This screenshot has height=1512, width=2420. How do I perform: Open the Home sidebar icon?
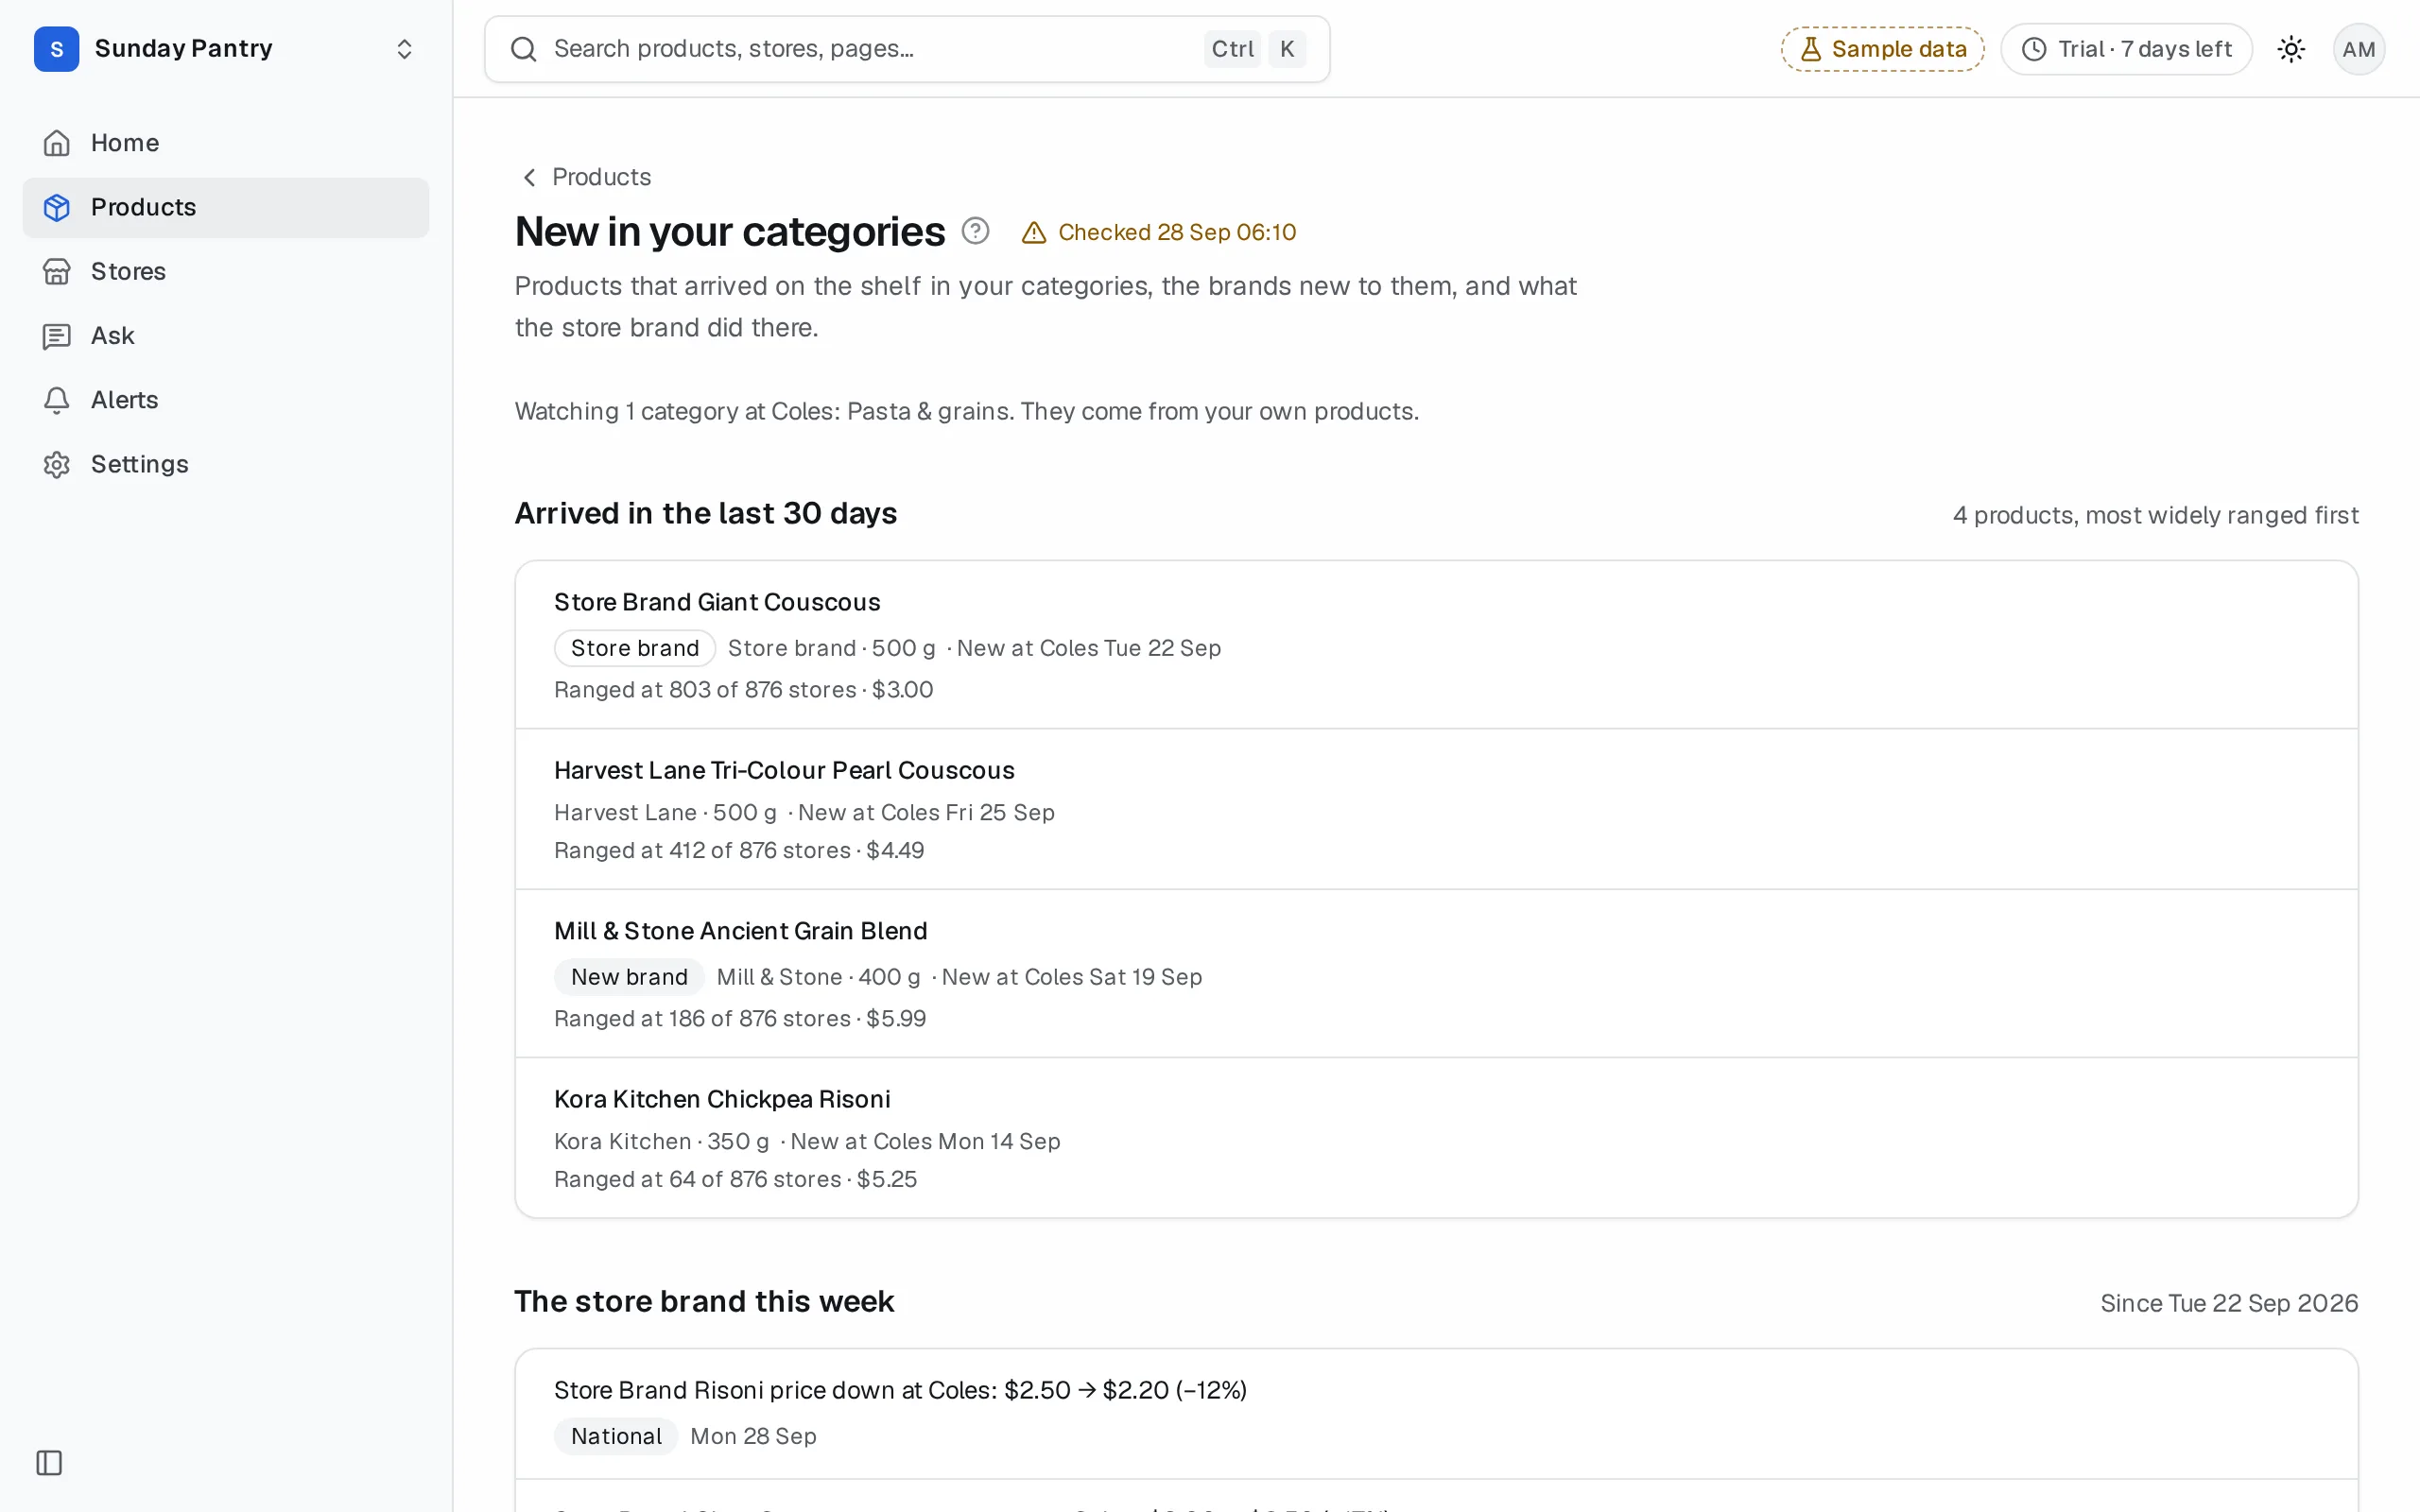pyautogui.click(x=57, y=143)
